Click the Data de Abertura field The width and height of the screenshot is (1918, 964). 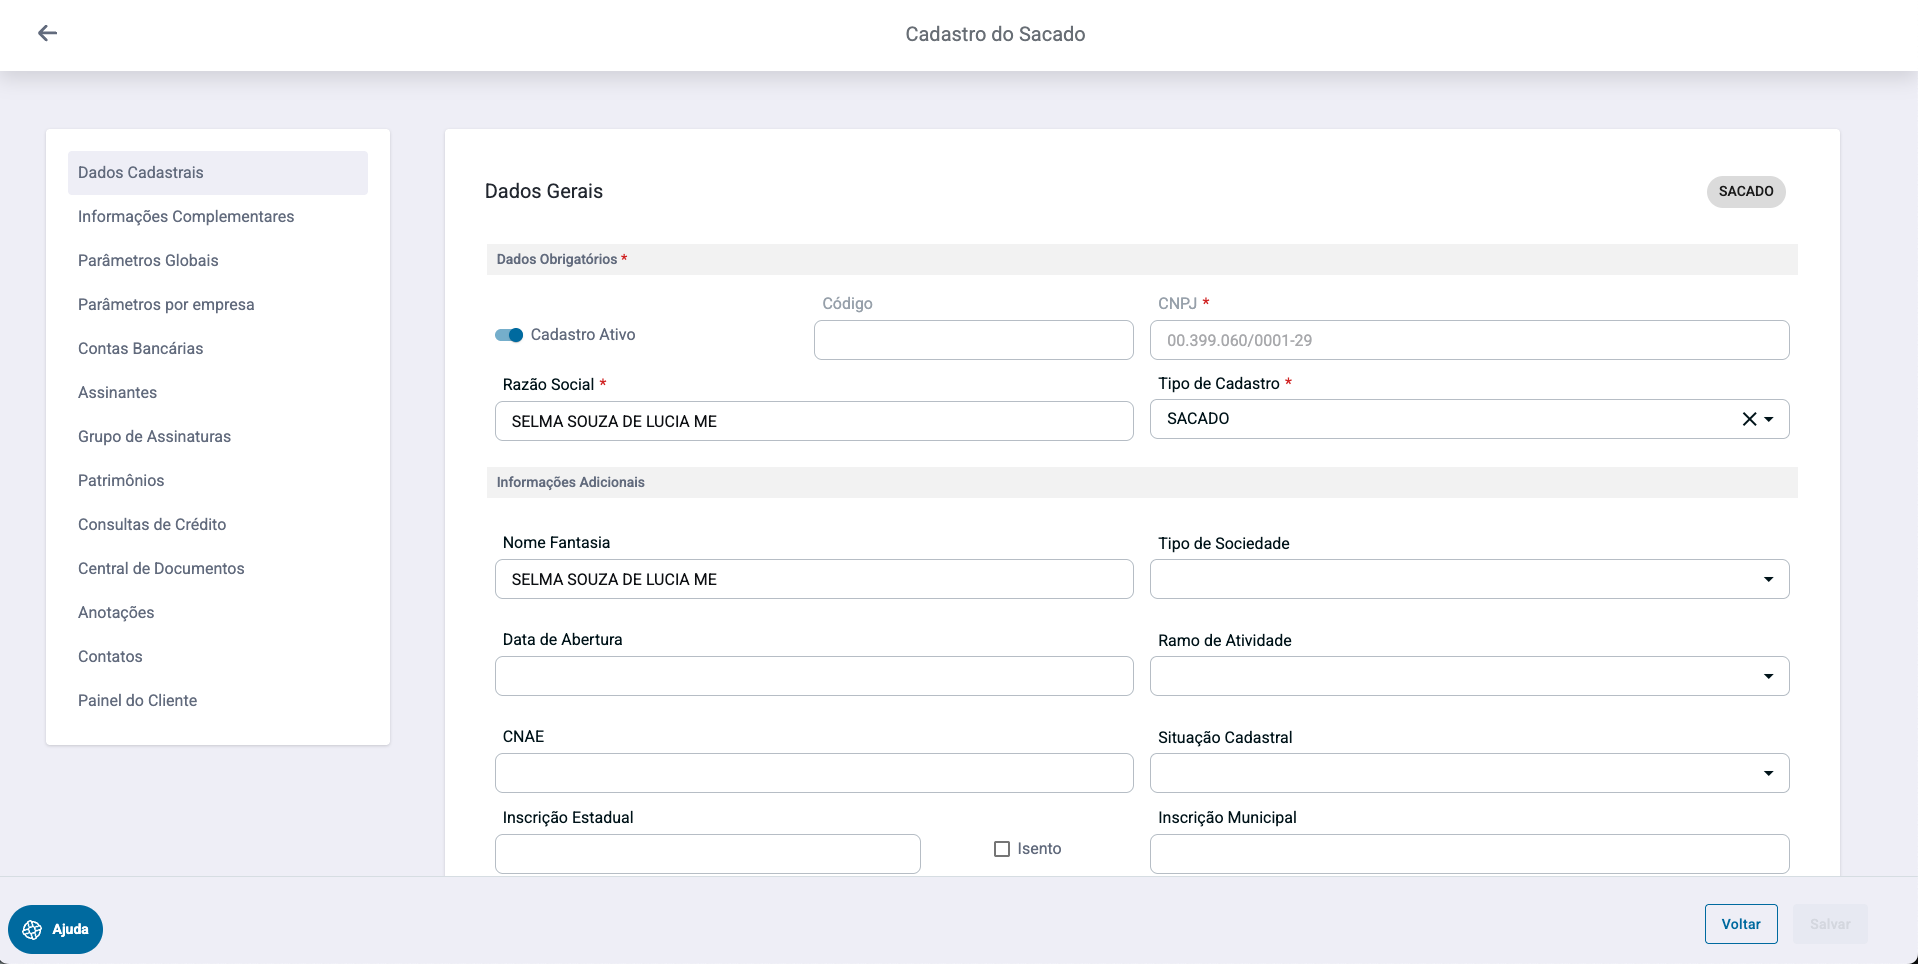pyautogui.click(x=813, y=676)
